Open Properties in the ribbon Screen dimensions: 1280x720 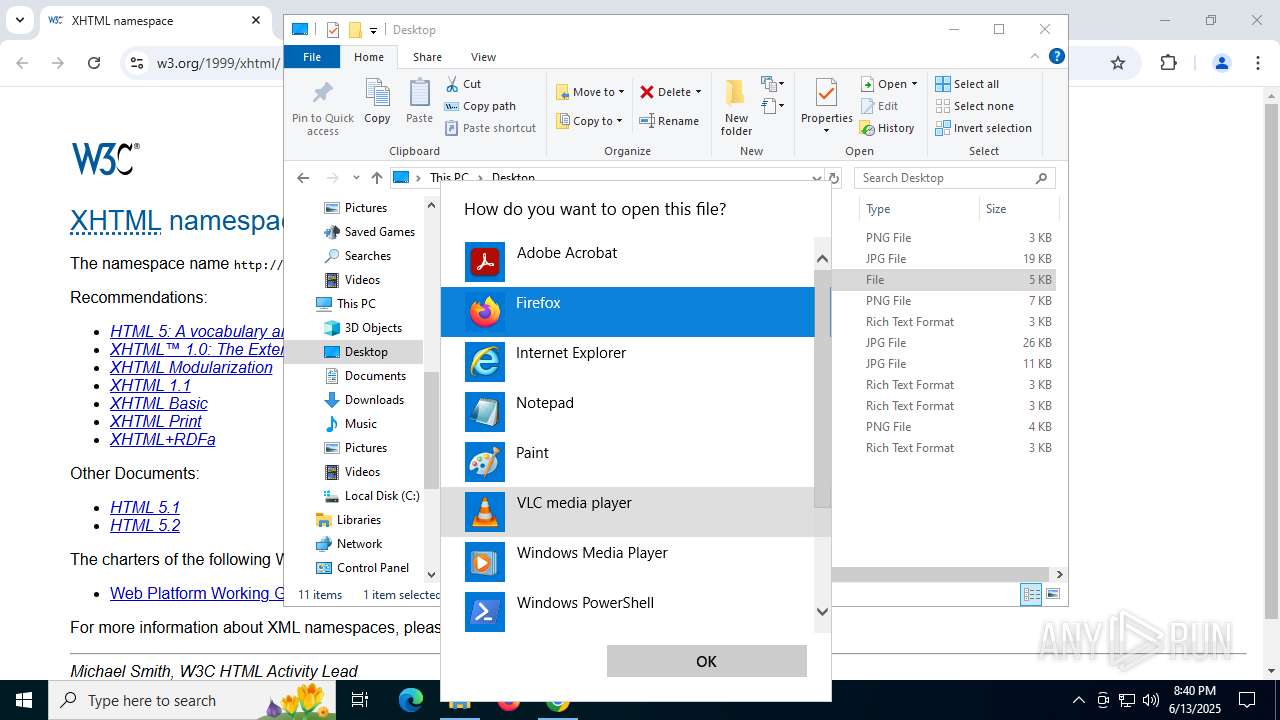coord(826,107)
